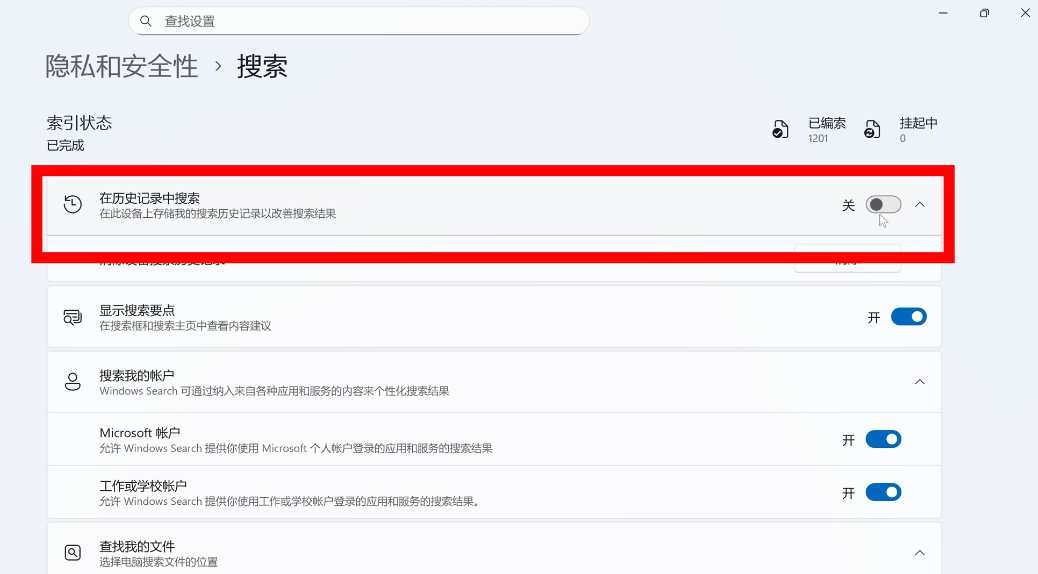Click the person icon beside 搜索我的帐户
The height and width of the screenshot is (574, 1038).
click(73, 382)
